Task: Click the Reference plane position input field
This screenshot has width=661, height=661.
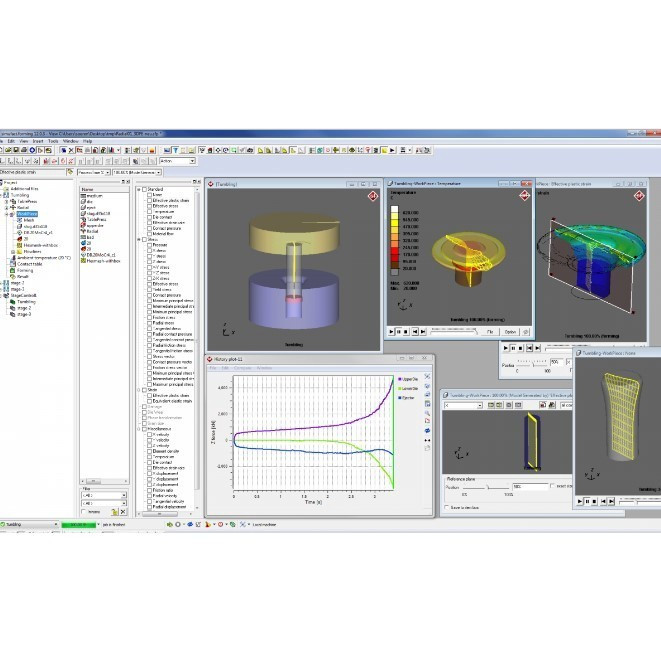Action: (x=530, y=486)
